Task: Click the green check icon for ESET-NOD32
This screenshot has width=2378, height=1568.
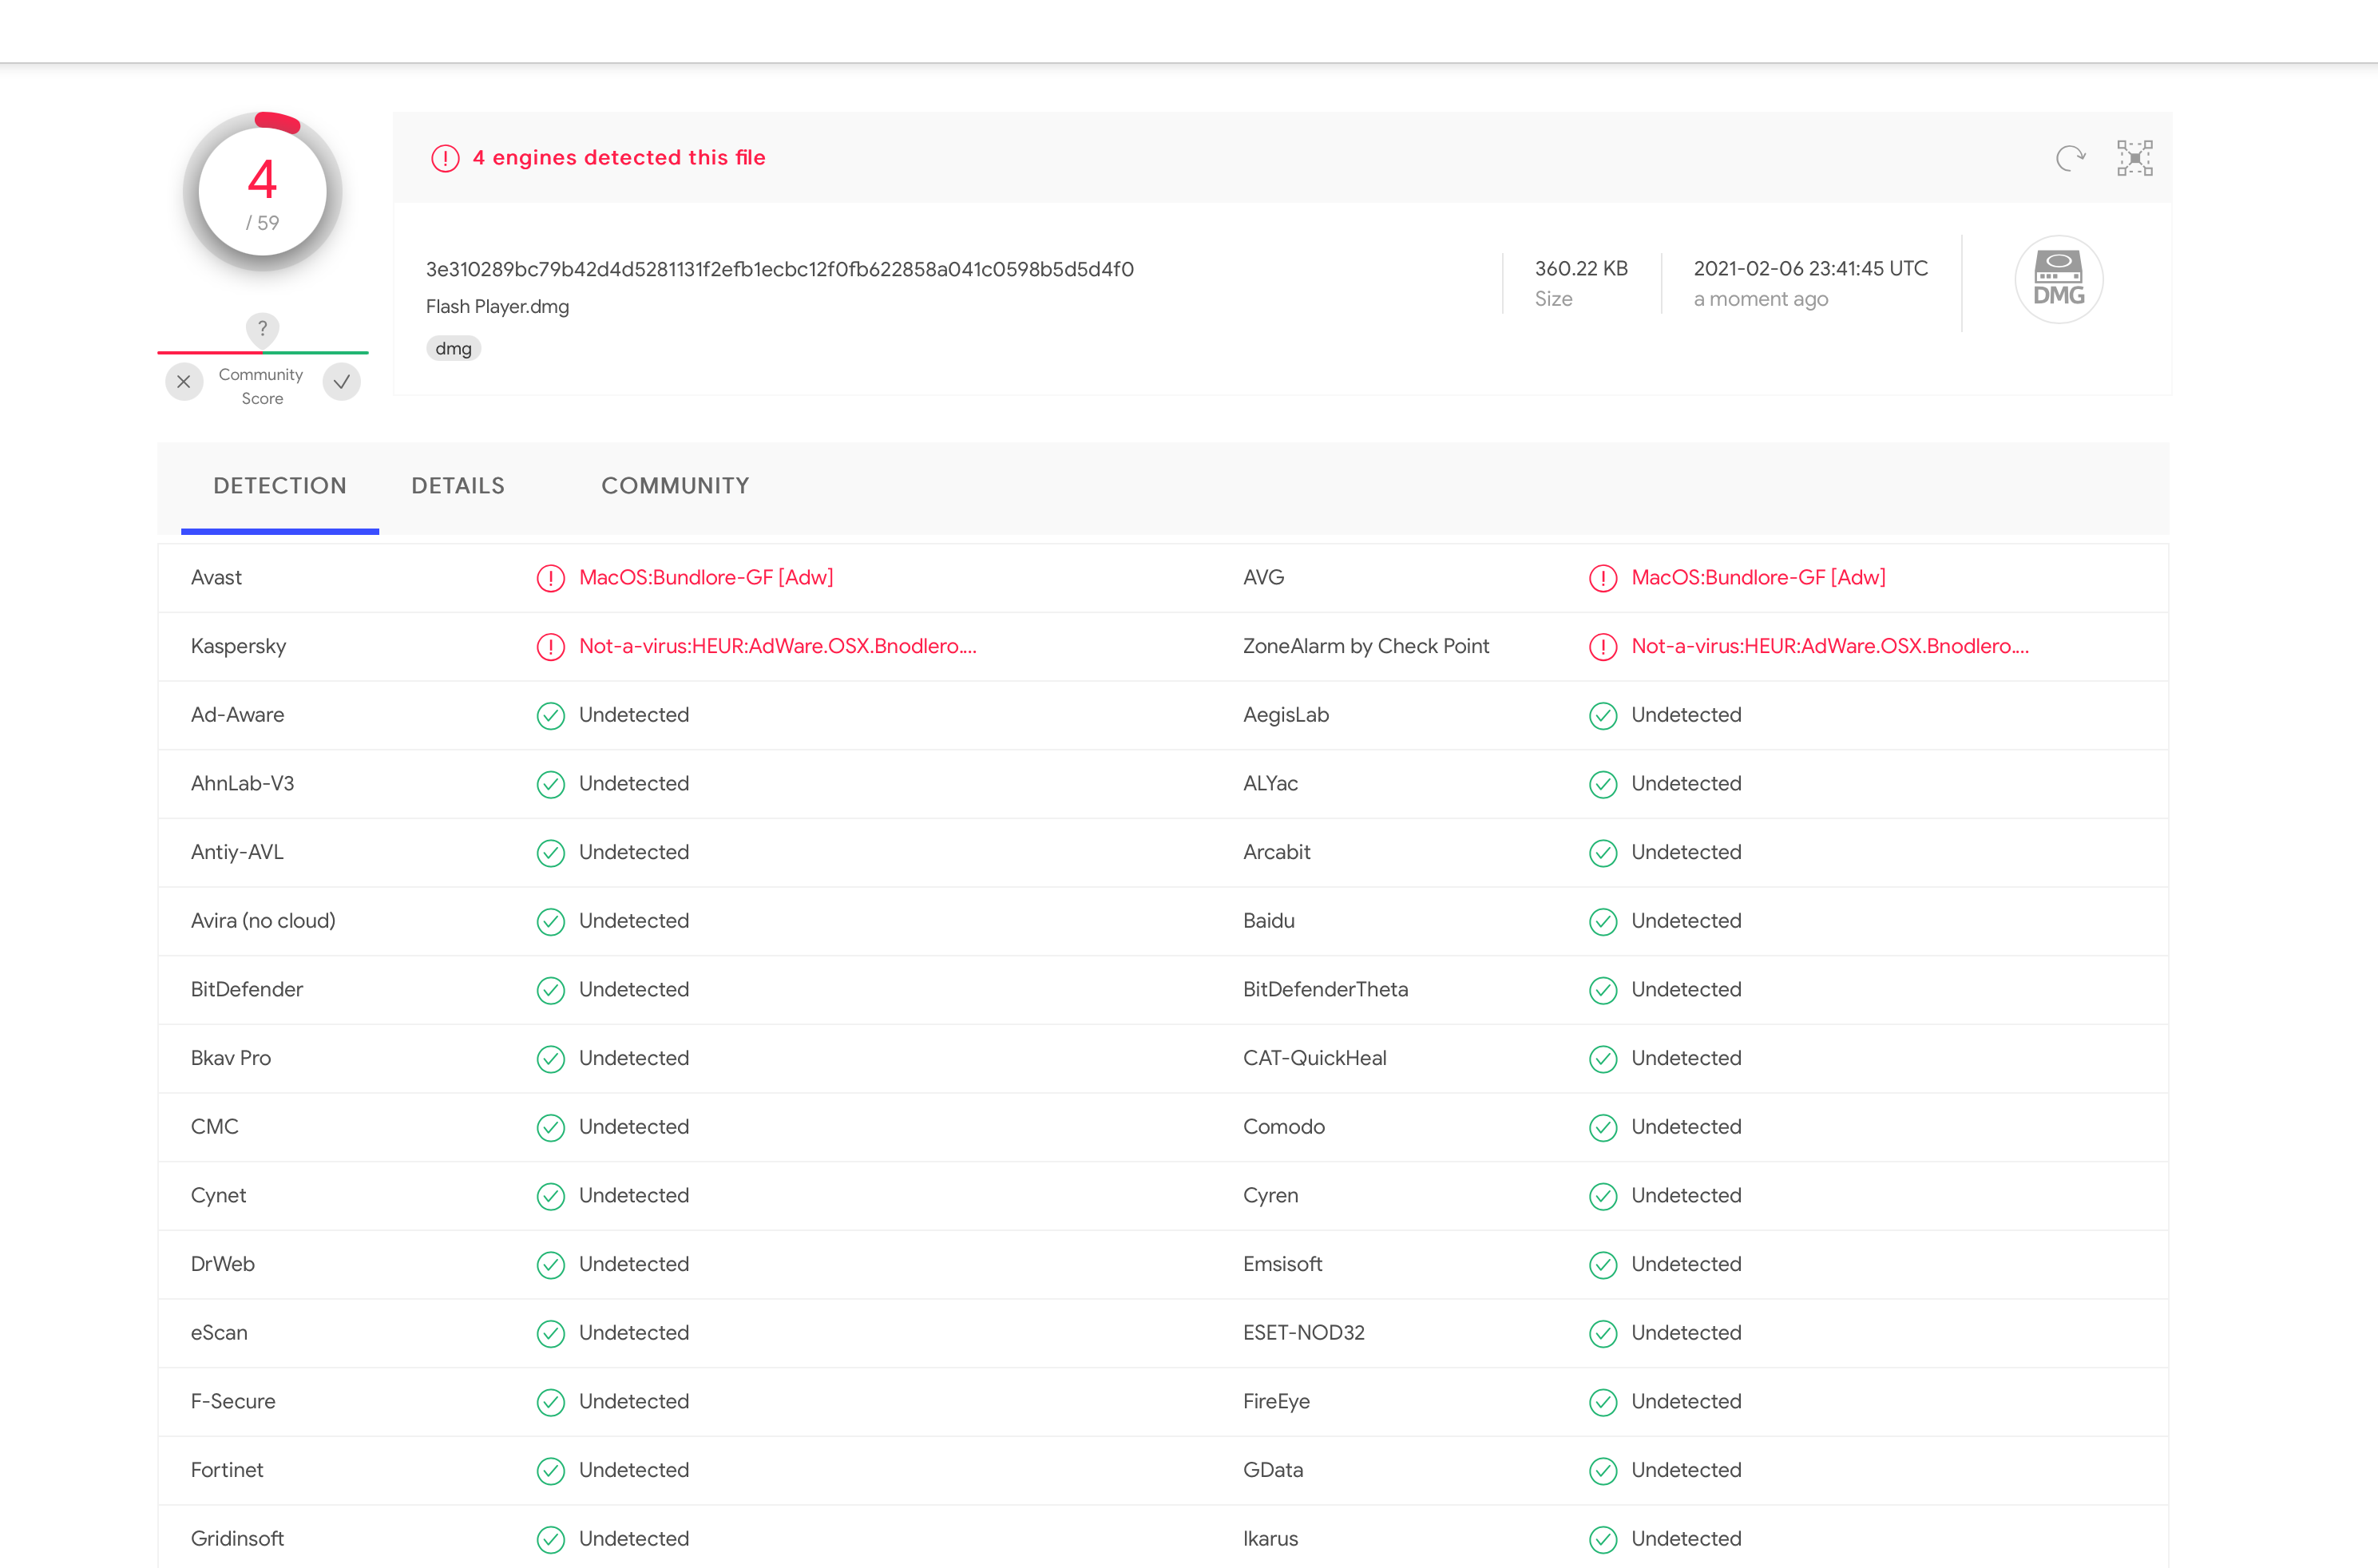Action: [1603, 1334]
